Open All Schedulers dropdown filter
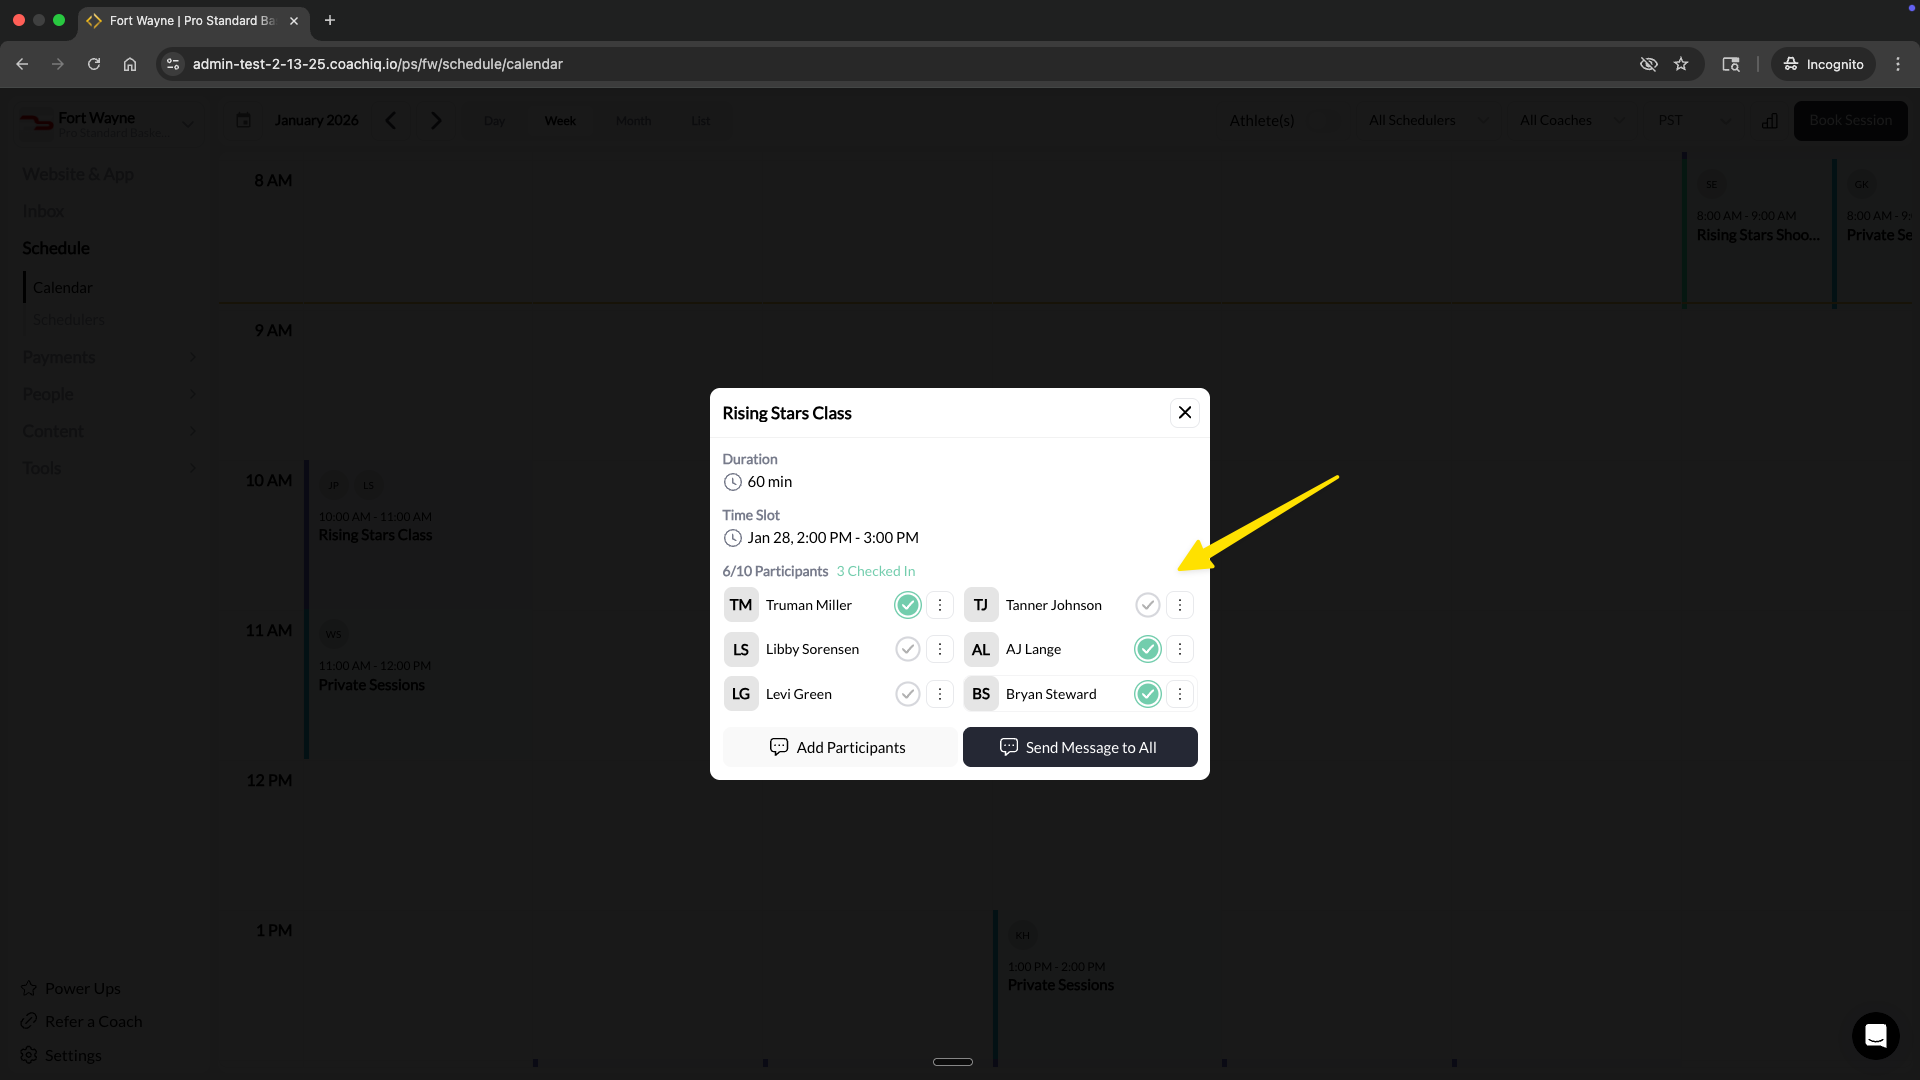Viewport: 1920px width, 1080px height. tap(1427, 120)
